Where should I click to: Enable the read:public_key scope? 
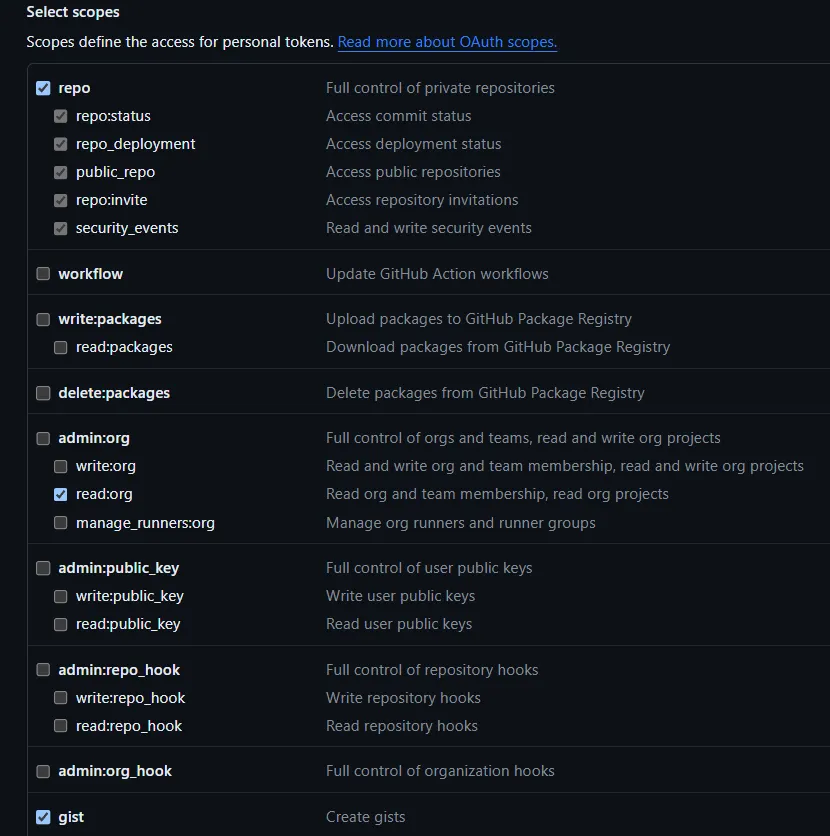click(x=61, y=625)
